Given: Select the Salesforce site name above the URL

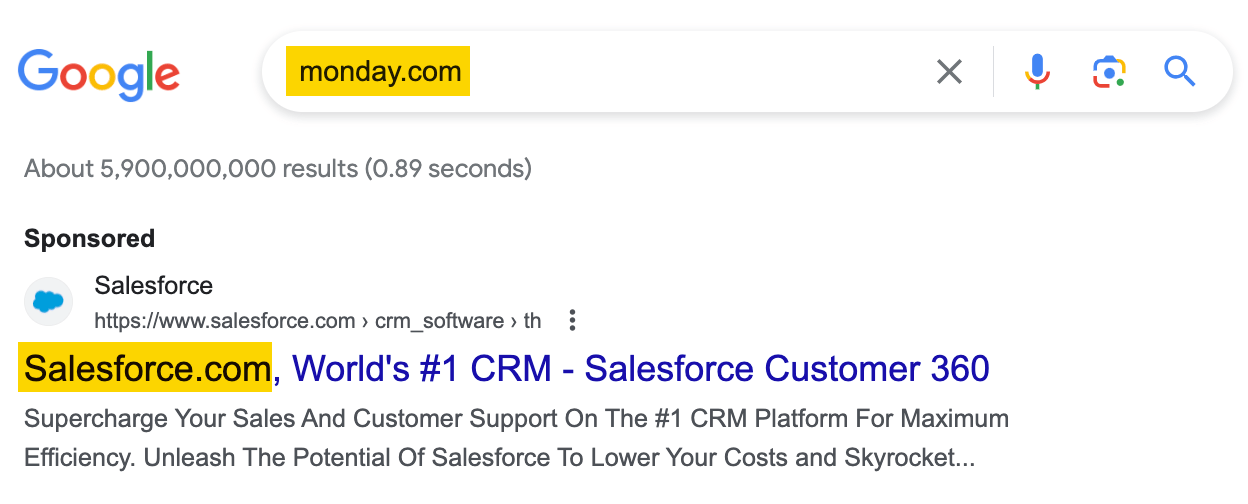Looking at the screenshot, I should tap(154, 286).
